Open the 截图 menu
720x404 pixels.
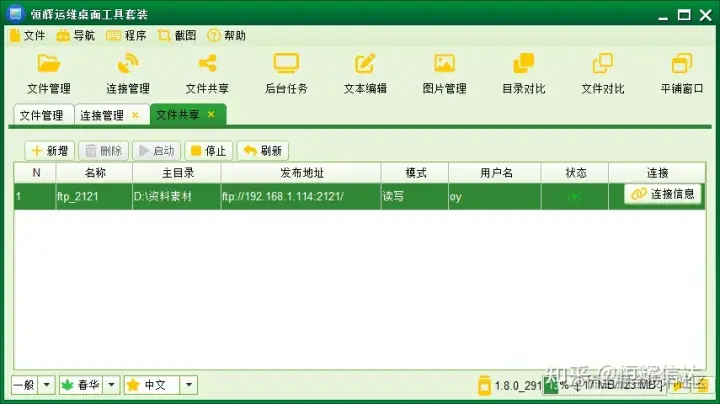177,35
